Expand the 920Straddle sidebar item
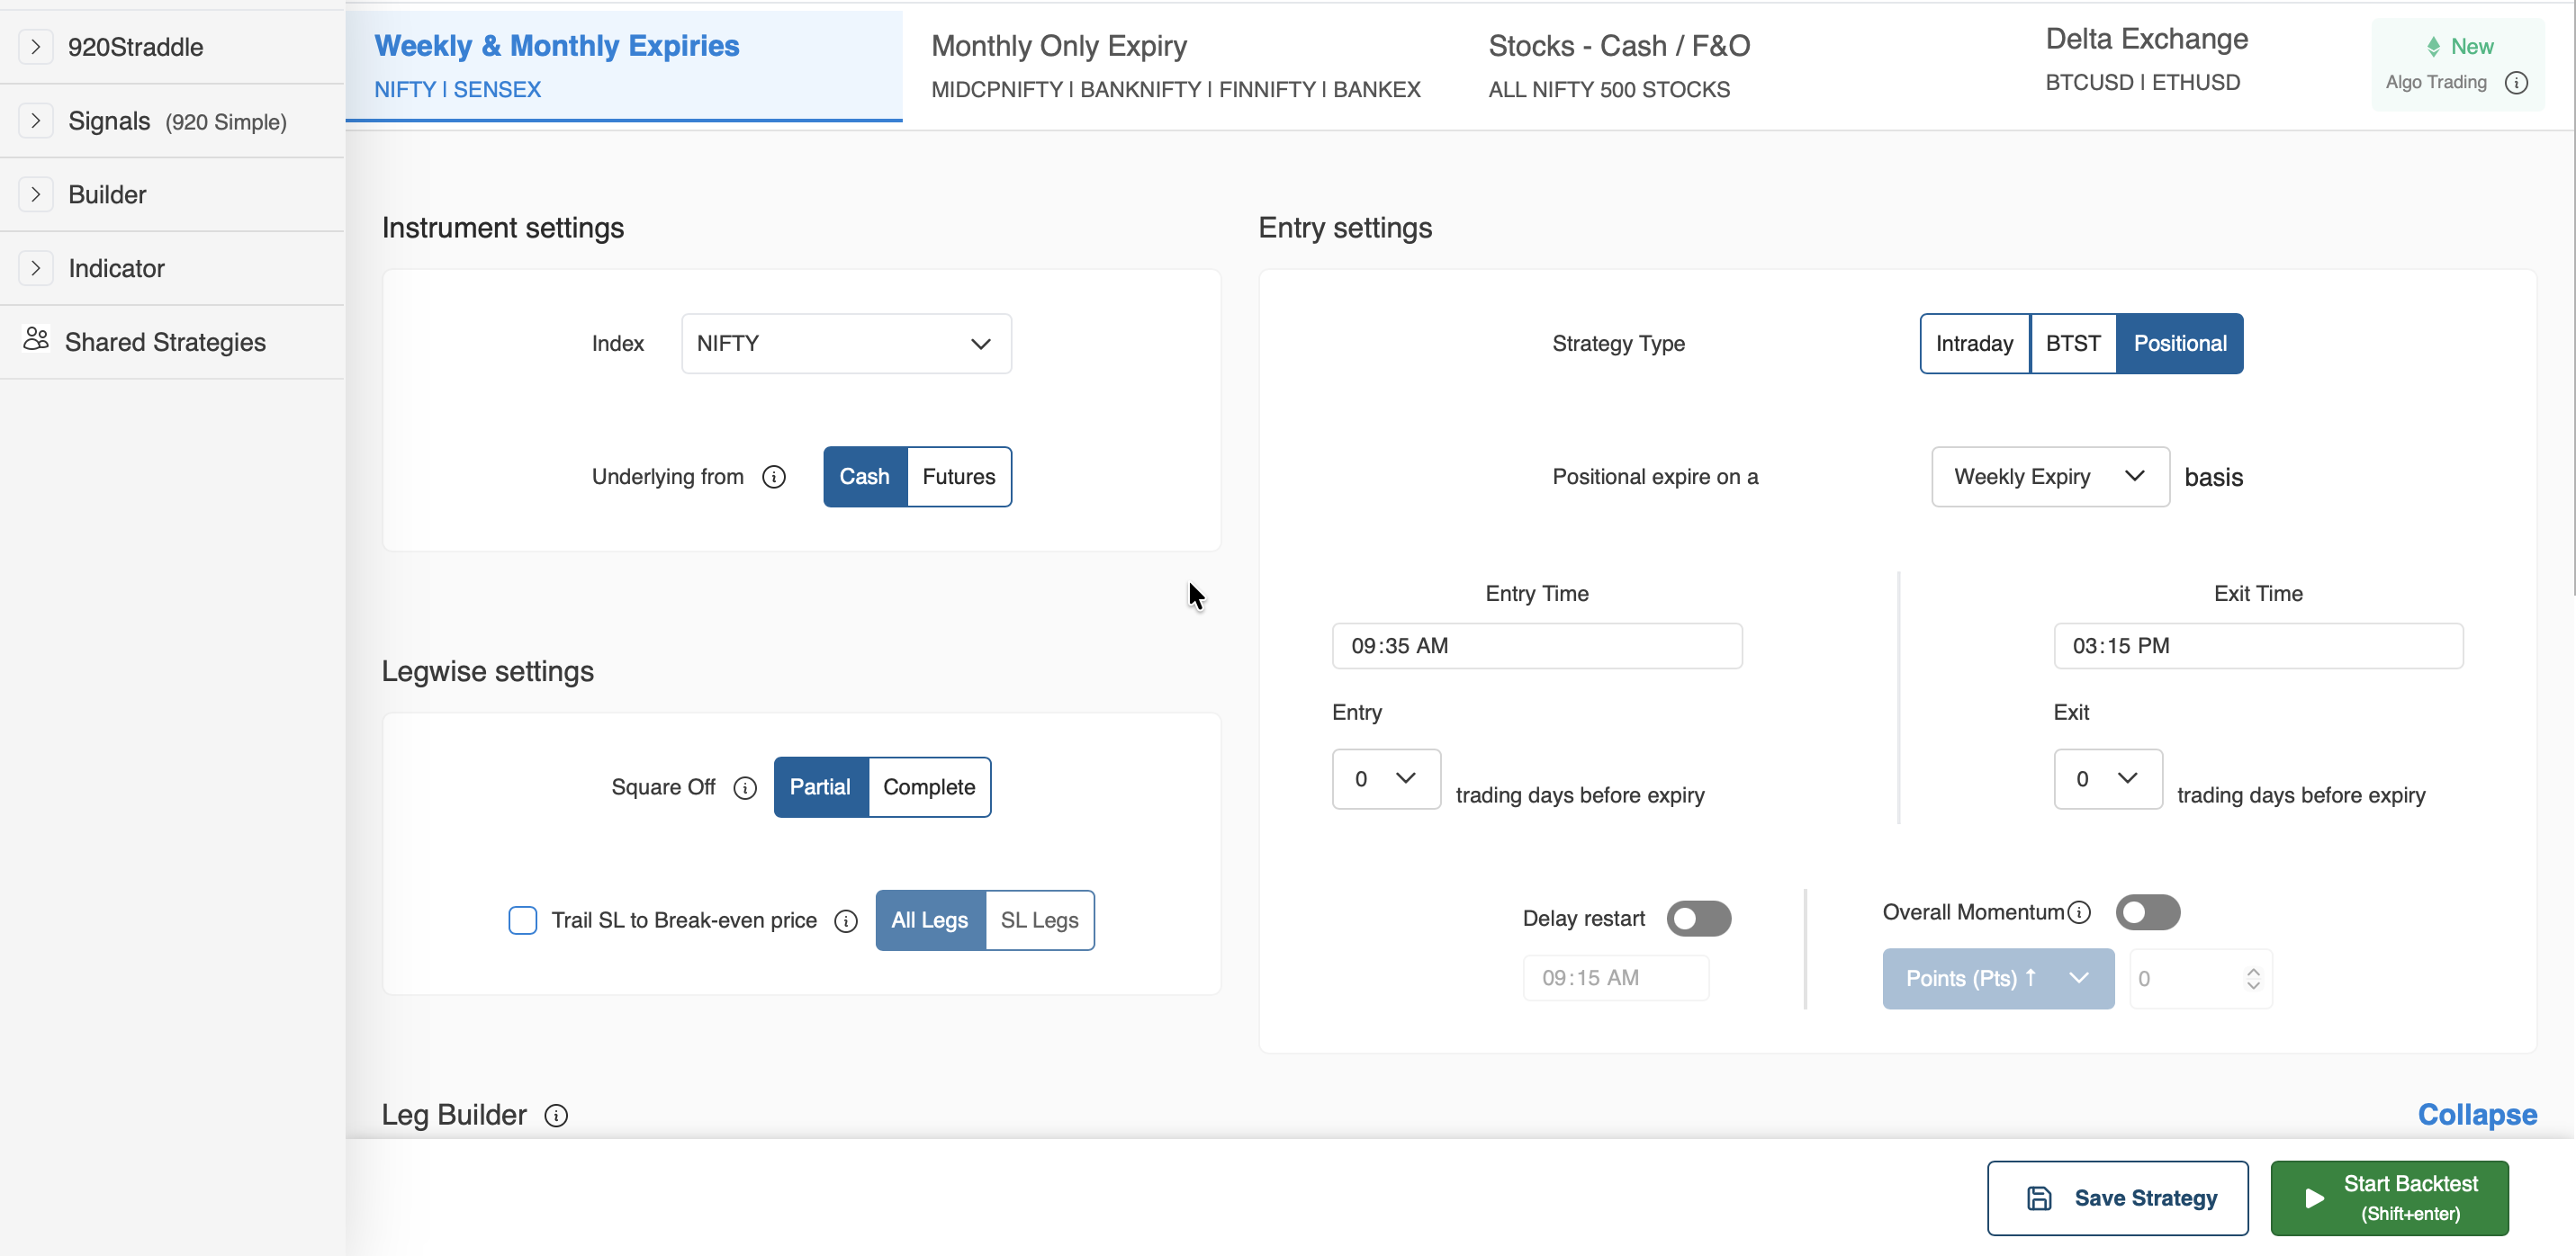The height and width of the screenshot is (1256, 2576). click(x=36, y=47)
